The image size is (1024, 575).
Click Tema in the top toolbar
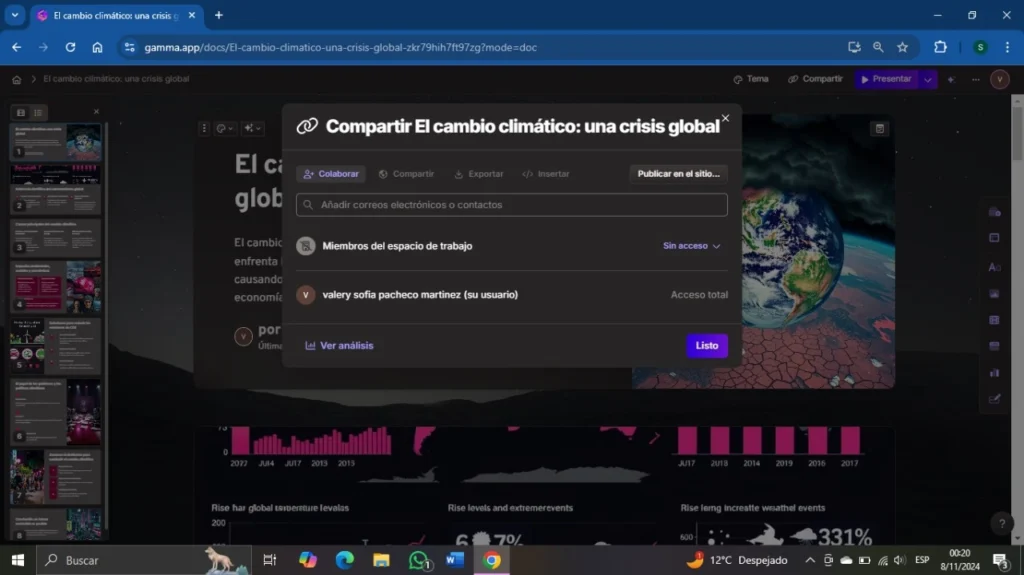pyautogui.click(x=751, y=79)
